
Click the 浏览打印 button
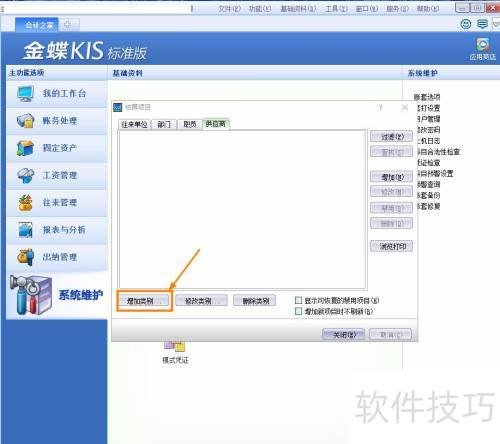pos(391,246)
